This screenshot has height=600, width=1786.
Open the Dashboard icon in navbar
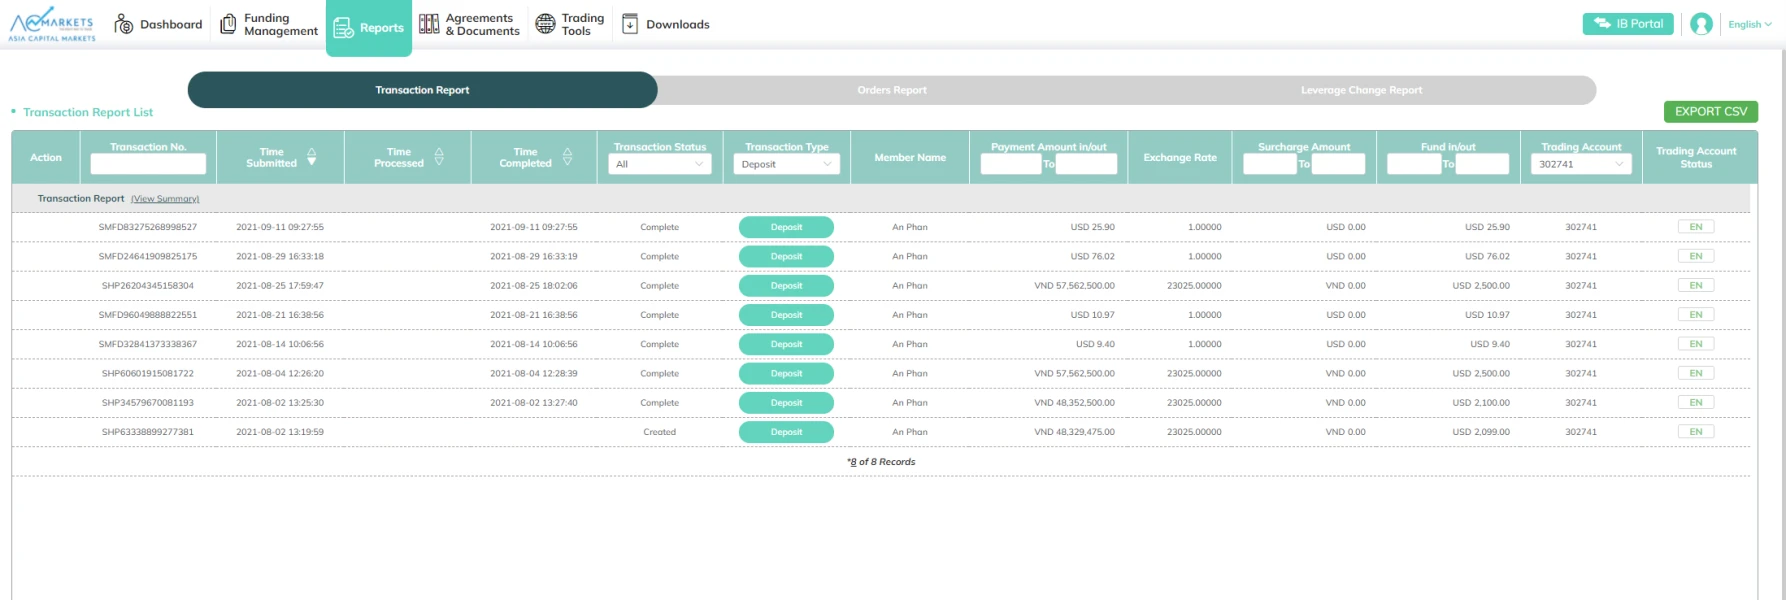point(124,24)
